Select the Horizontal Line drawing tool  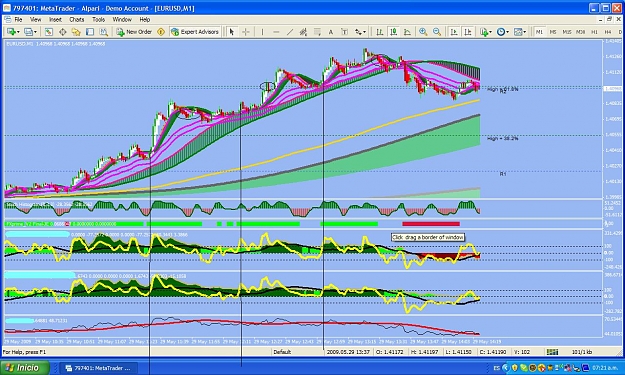pyautogui.click(x=276, y=32)
